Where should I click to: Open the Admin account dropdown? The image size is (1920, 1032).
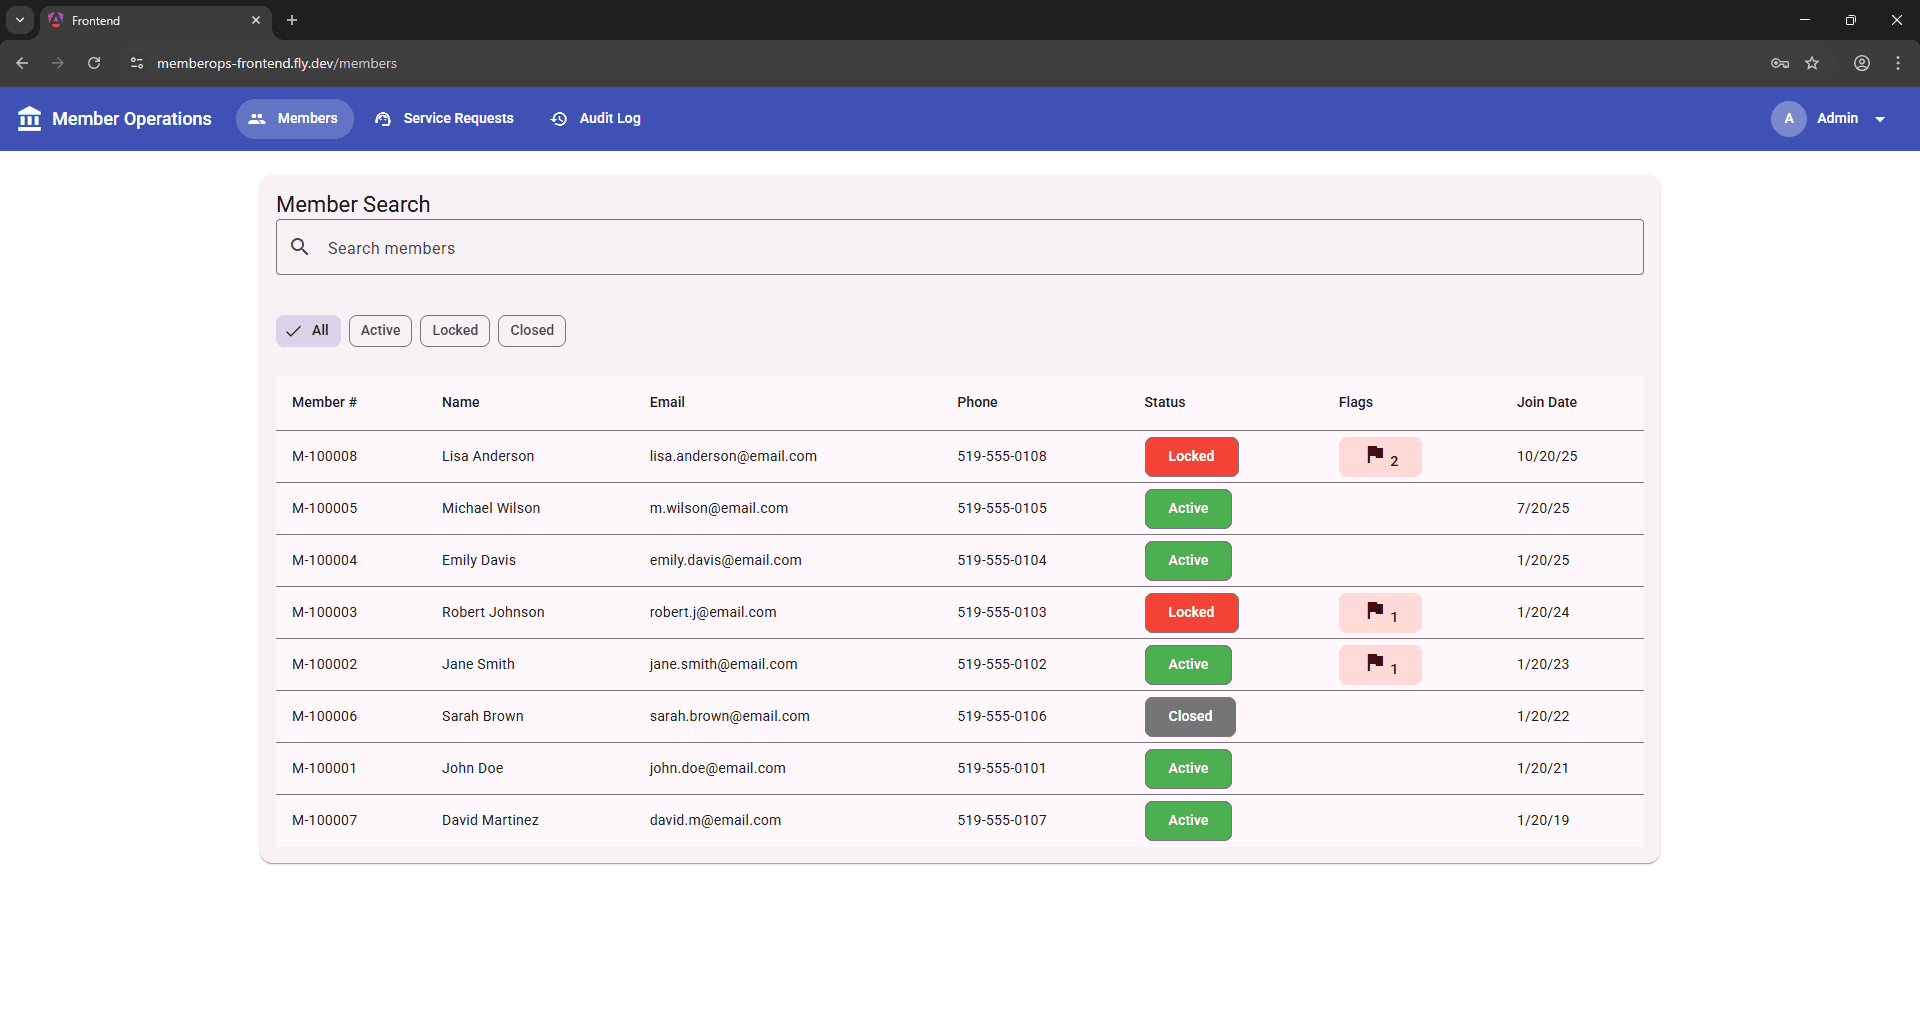click(x=1880, y=118)
